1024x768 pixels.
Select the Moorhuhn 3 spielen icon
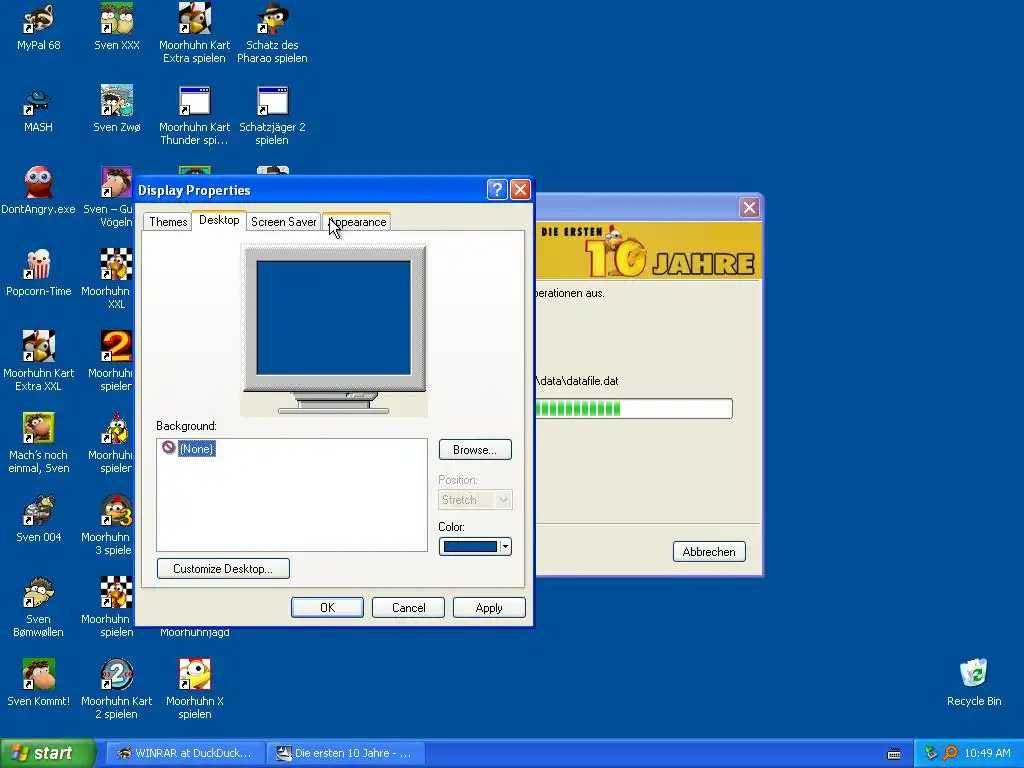[116, 525]
